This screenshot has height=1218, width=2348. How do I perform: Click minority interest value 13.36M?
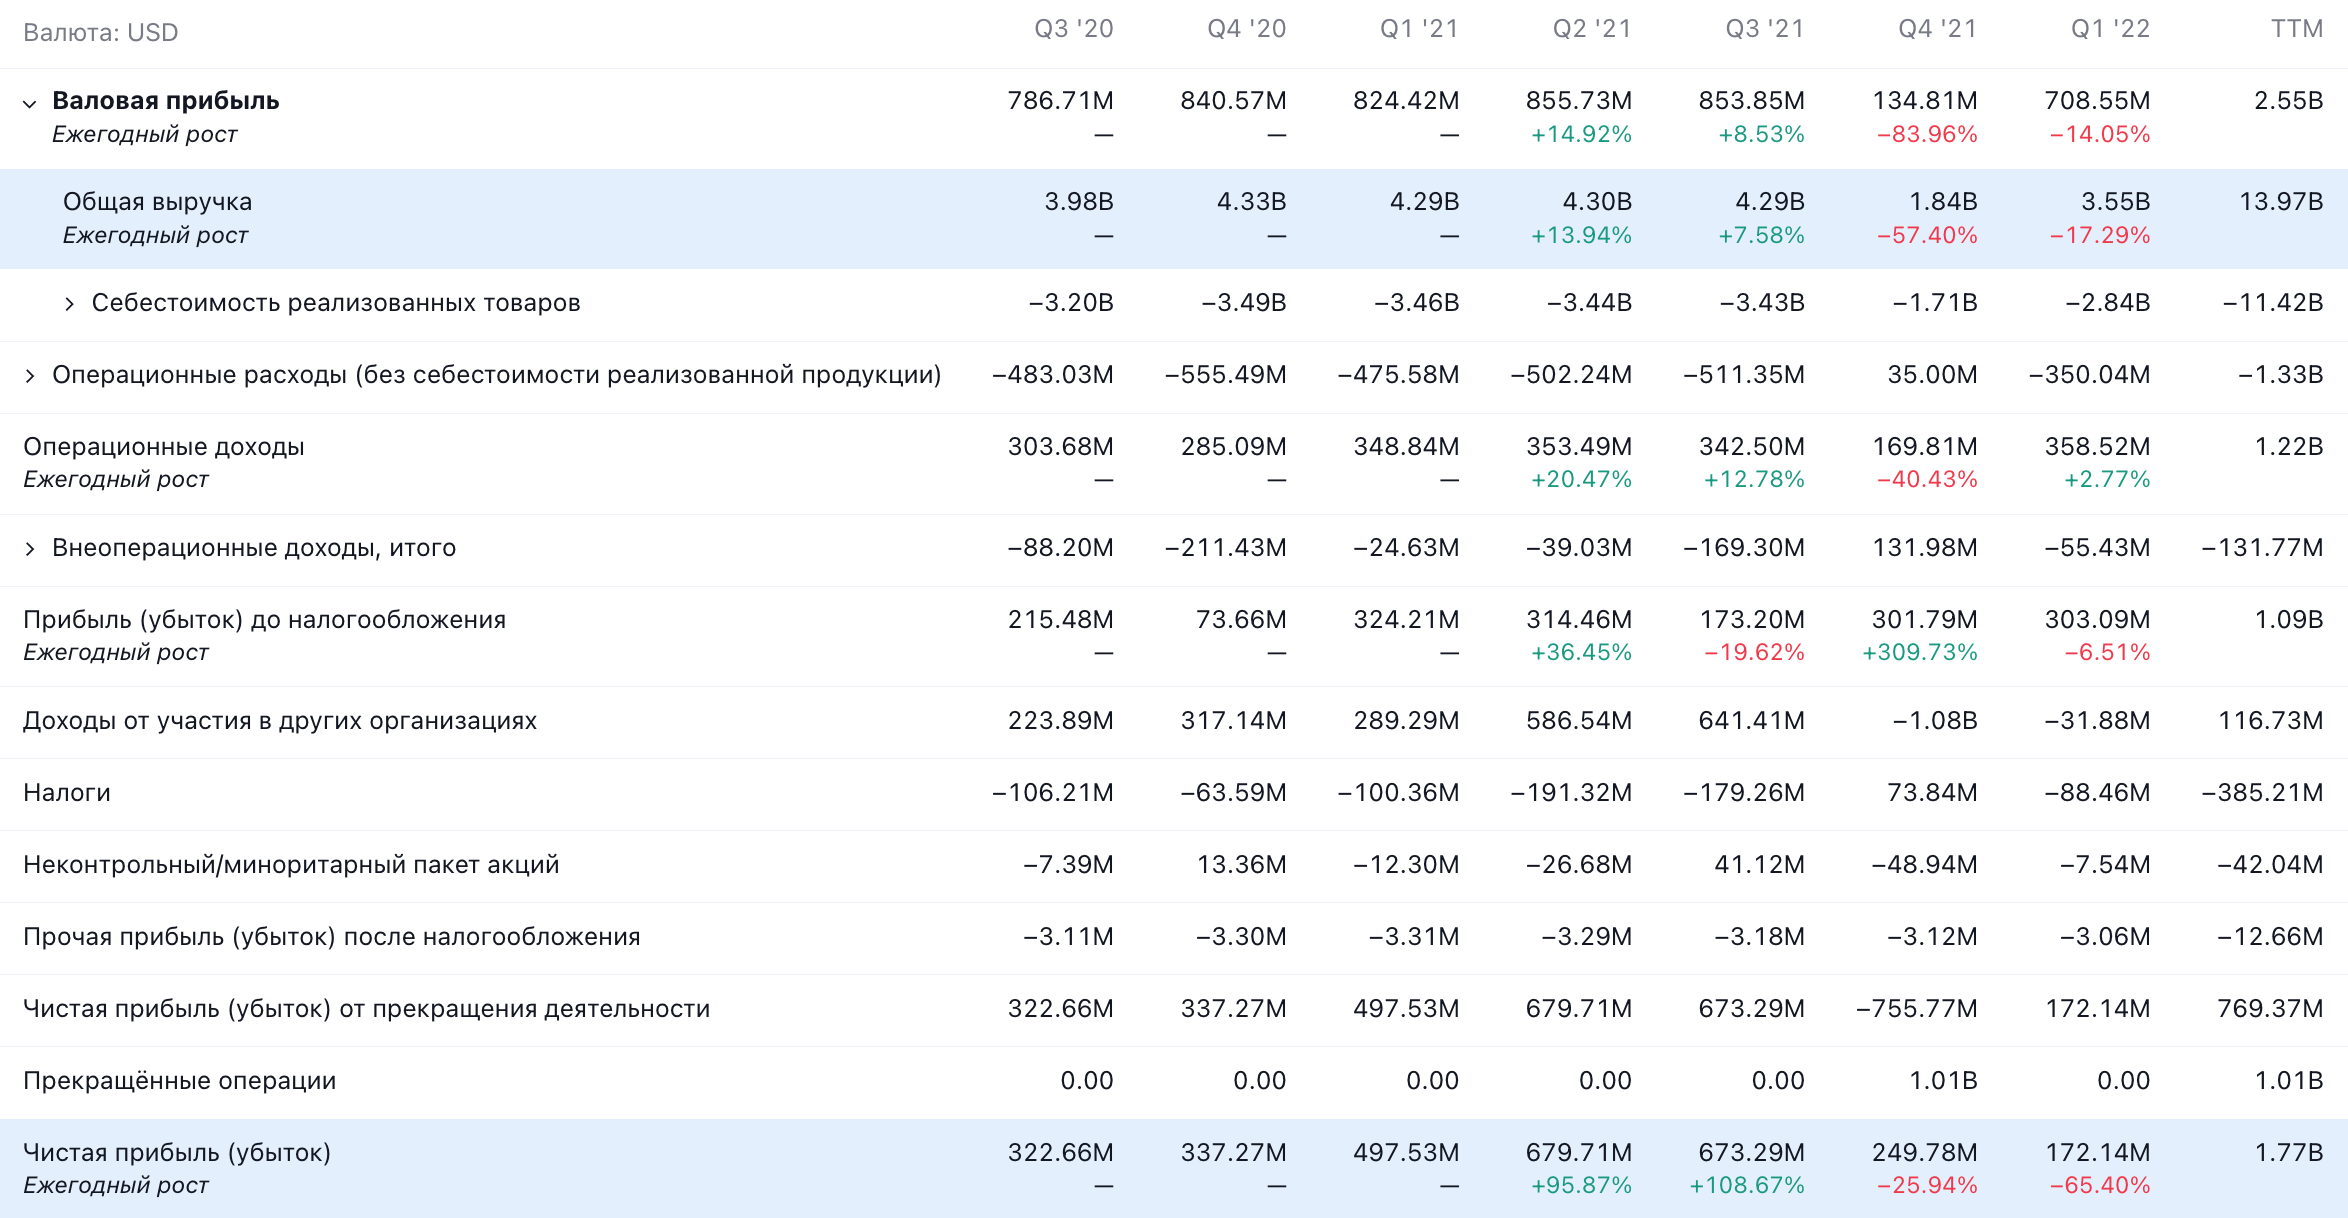(1242, 865)
